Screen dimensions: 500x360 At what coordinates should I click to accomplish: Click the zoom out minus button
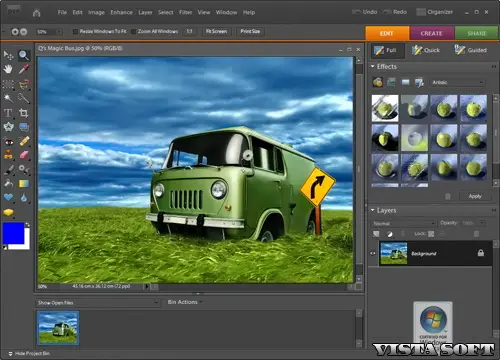(x=23, y=32)
